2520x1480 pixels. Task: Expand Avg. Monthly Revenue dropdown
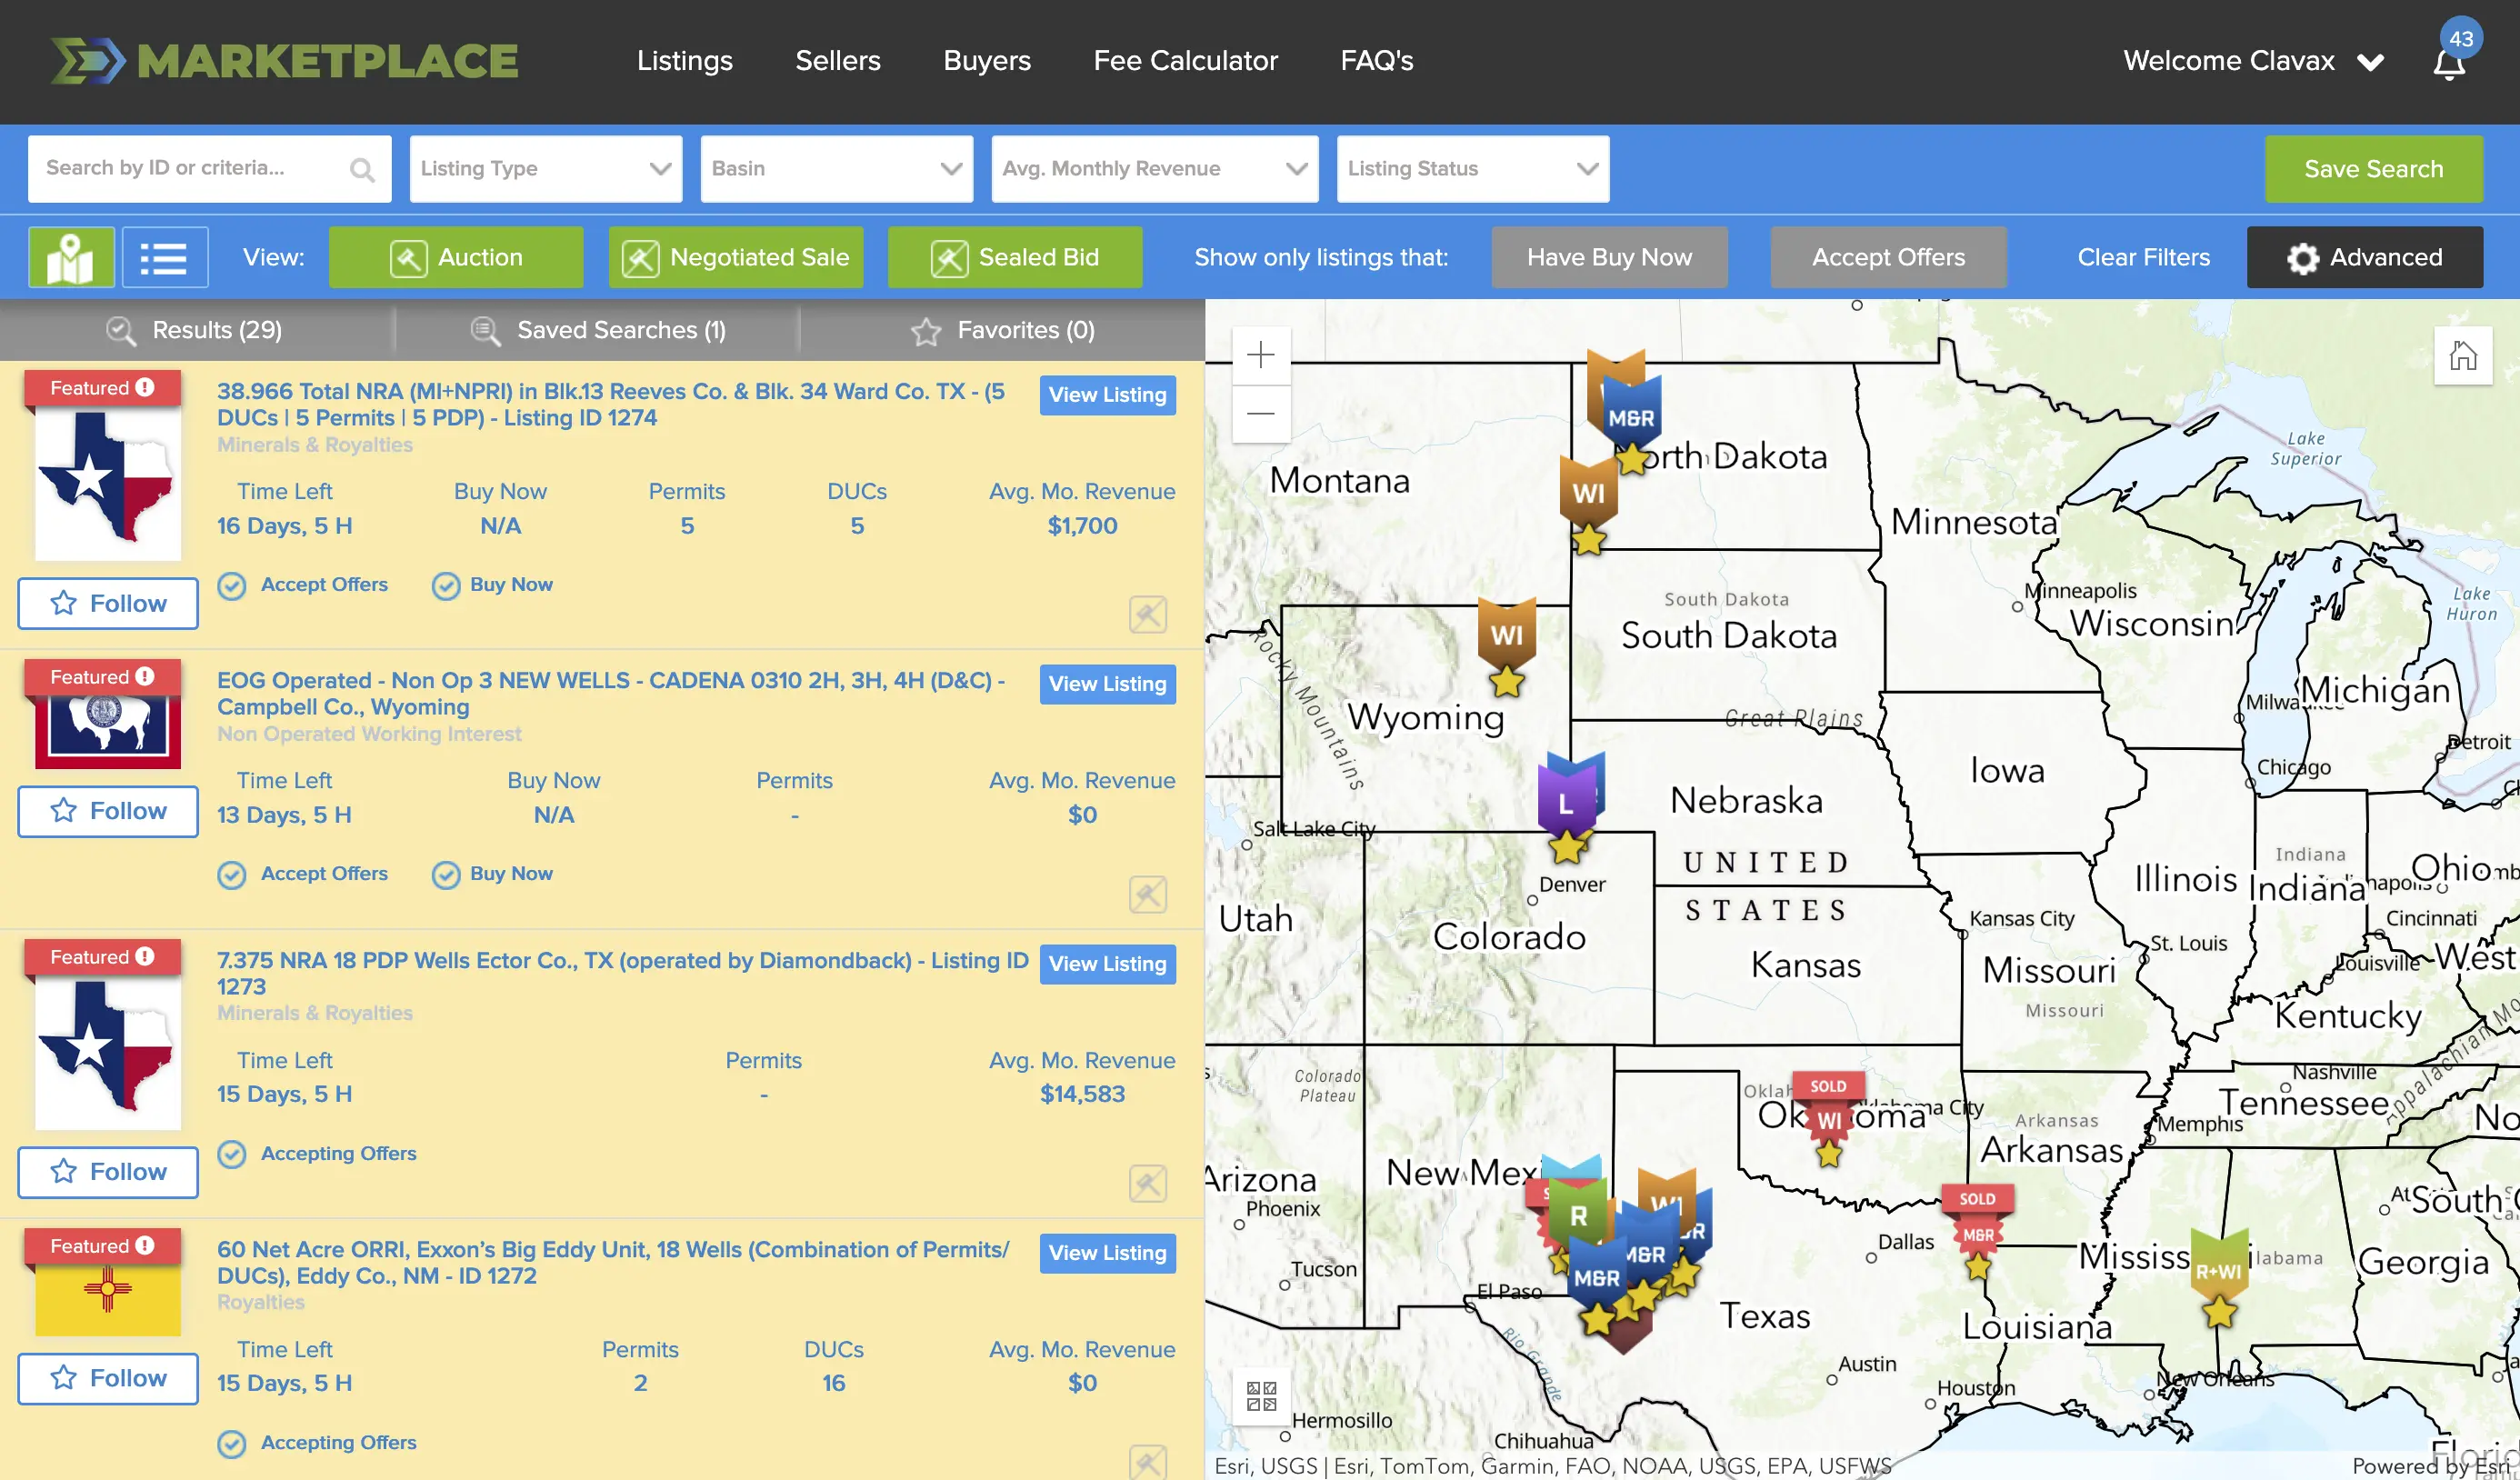click(1154, 169)
